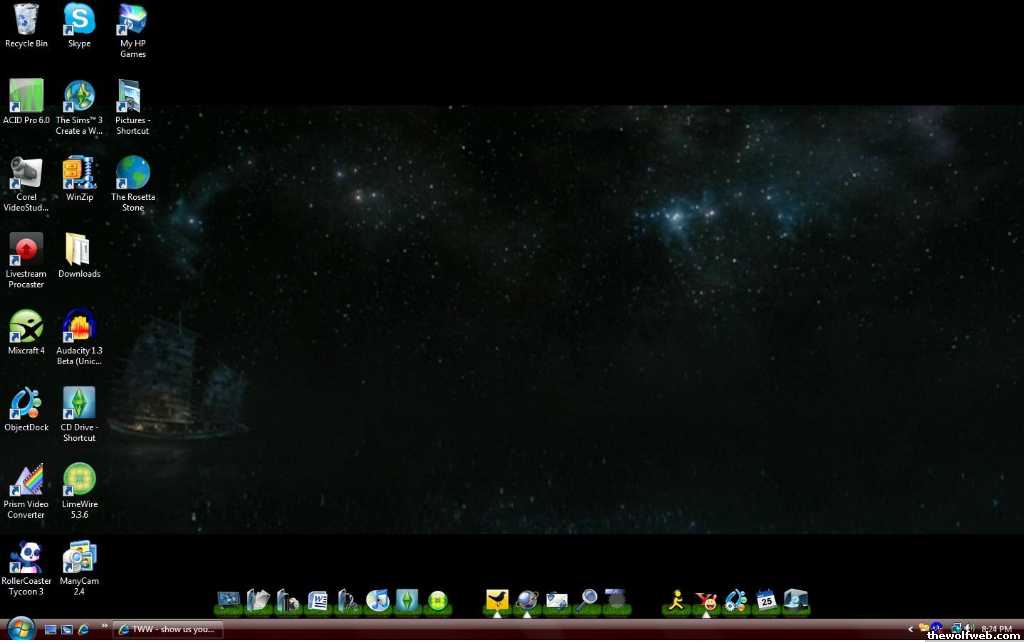1024x642 pixels.
Task: Click the ACID Pro 6.0 shortcut
Action: coord(26,97)
